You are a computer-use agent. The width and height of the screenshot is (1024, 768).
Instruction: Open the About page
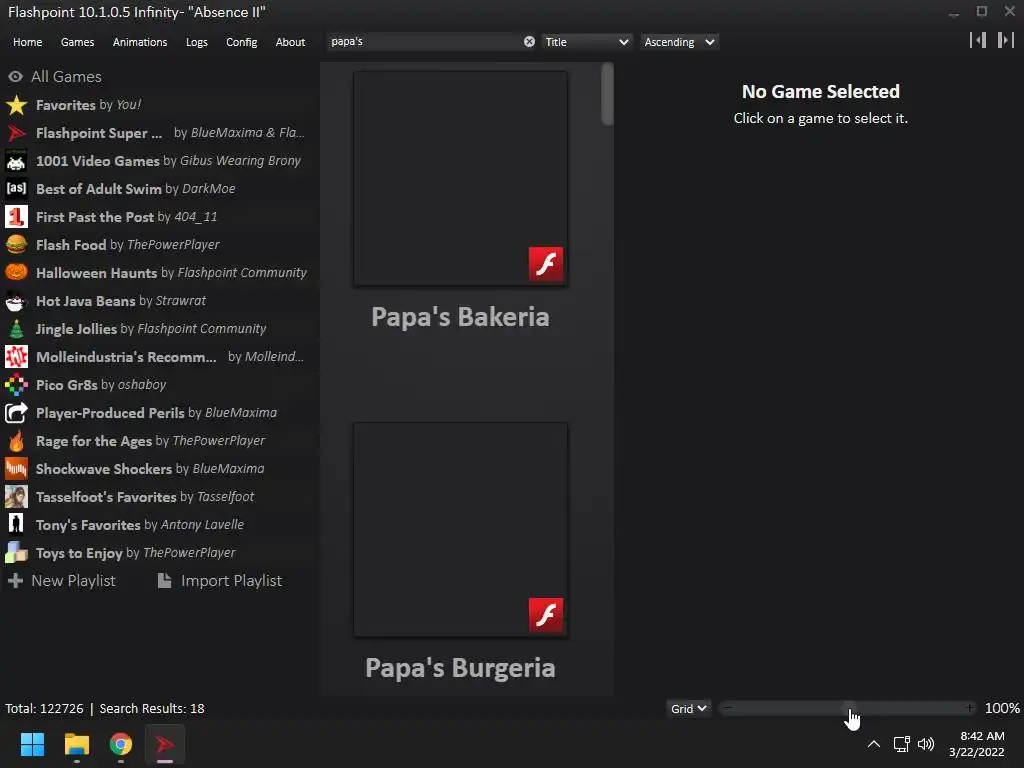coord(290,42)
